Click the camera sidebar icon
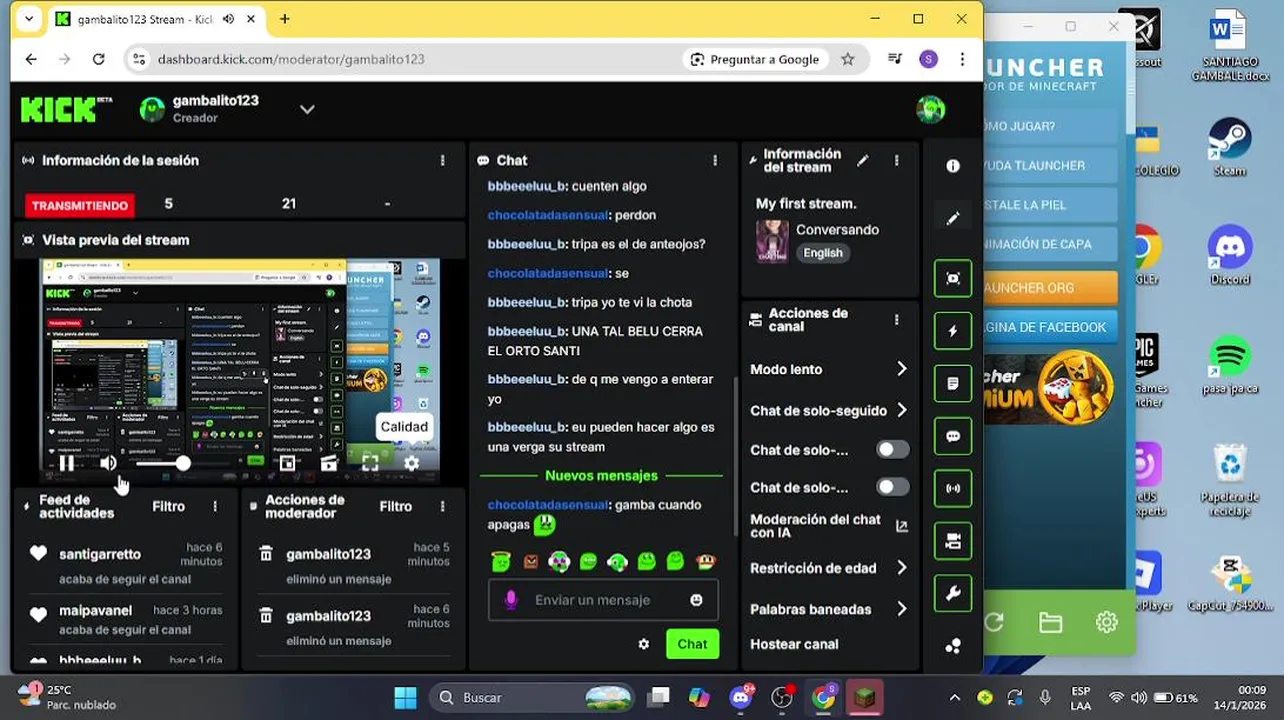This screenshot has height=720, width=1284. [953, 541]
